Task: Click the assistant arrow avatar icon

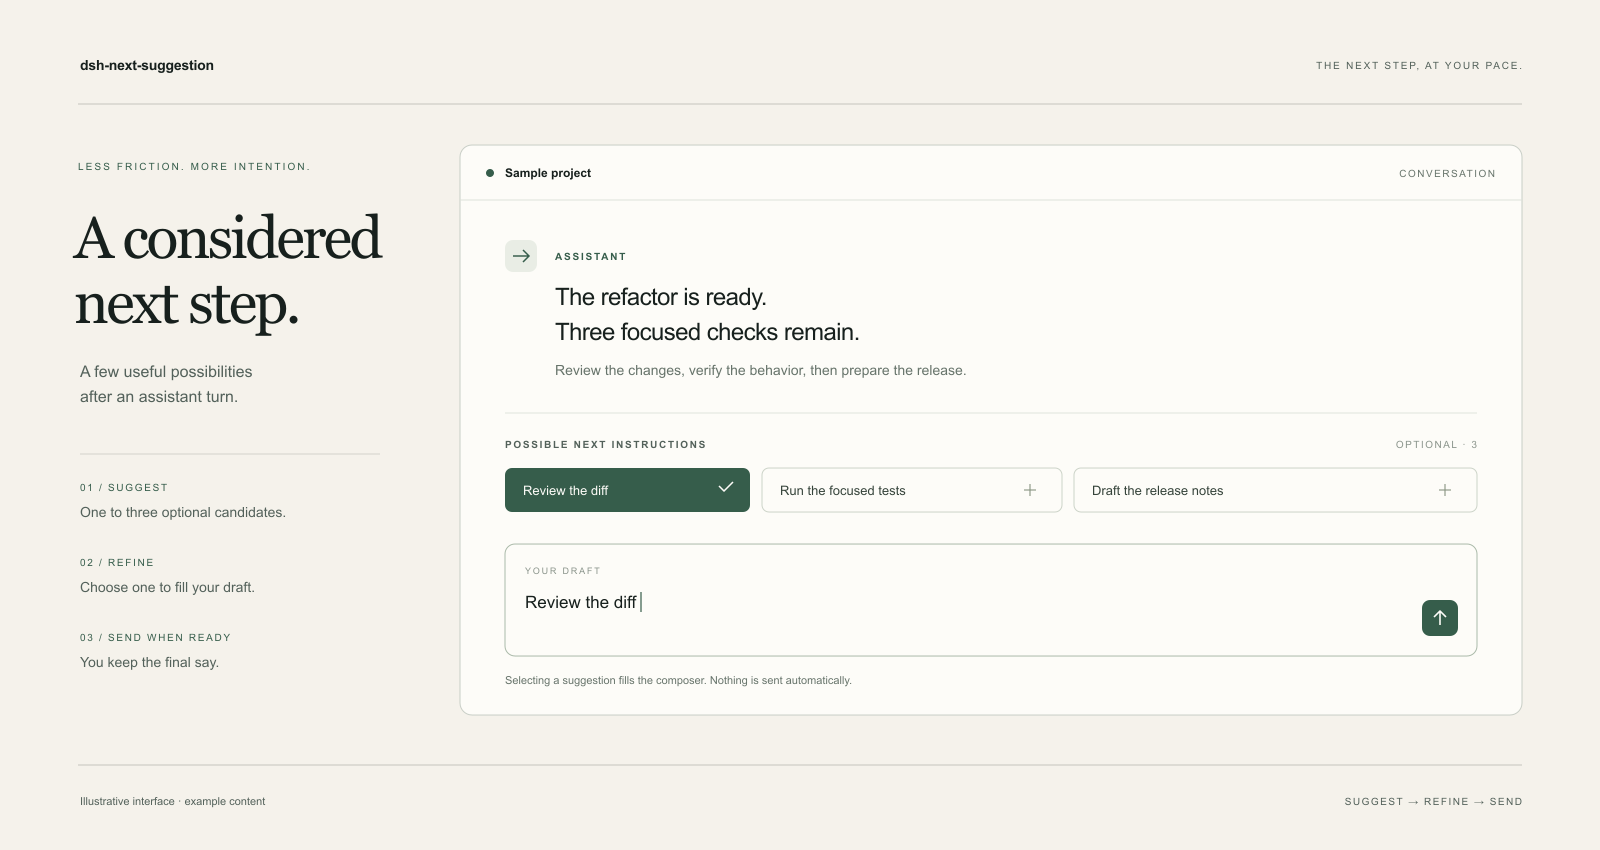Action: pyautogui.click(x=521, y=256)
